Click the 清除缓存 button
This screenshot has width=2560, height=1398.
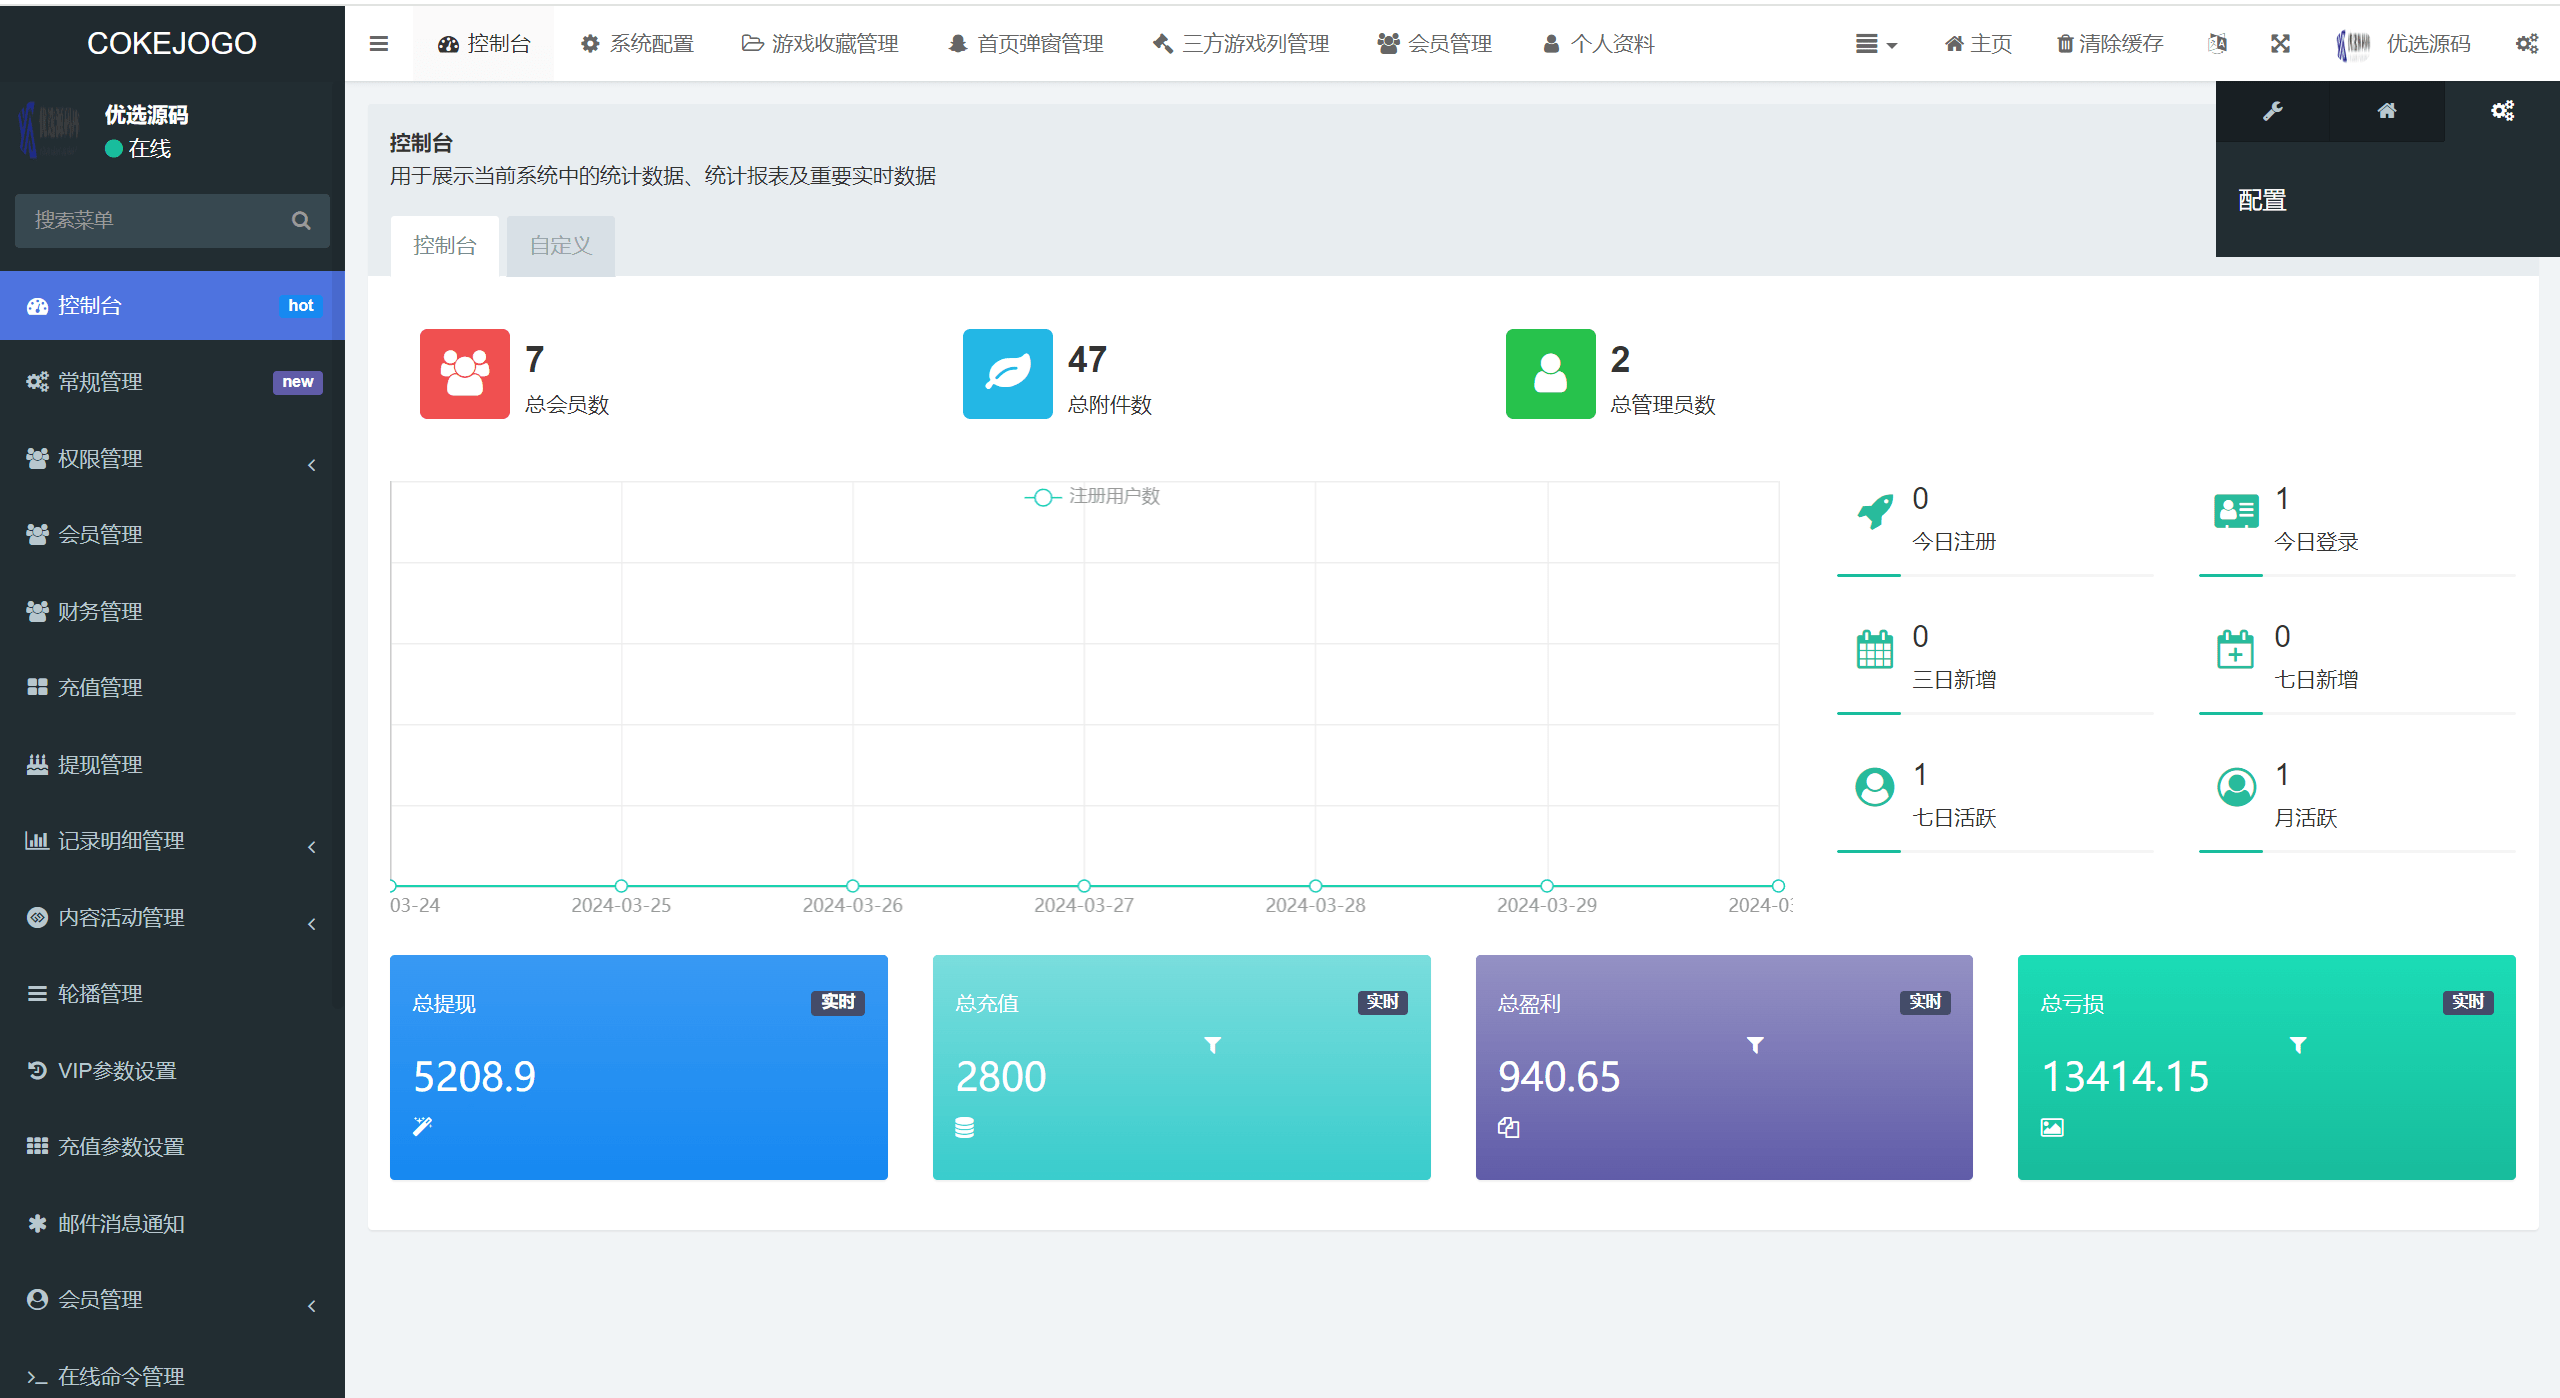point(2110,43)
